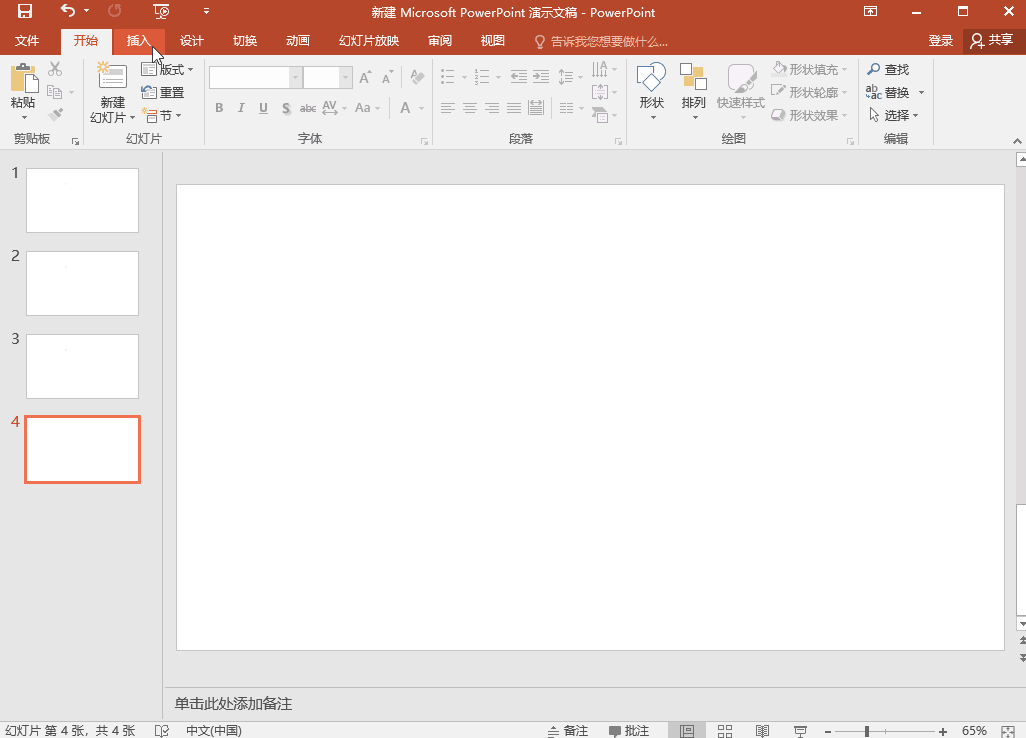The width and height of the screenshot is (1026, 738).
Task: Expand the 选择 dropdown in editing group
Action: tap(895, 116)
